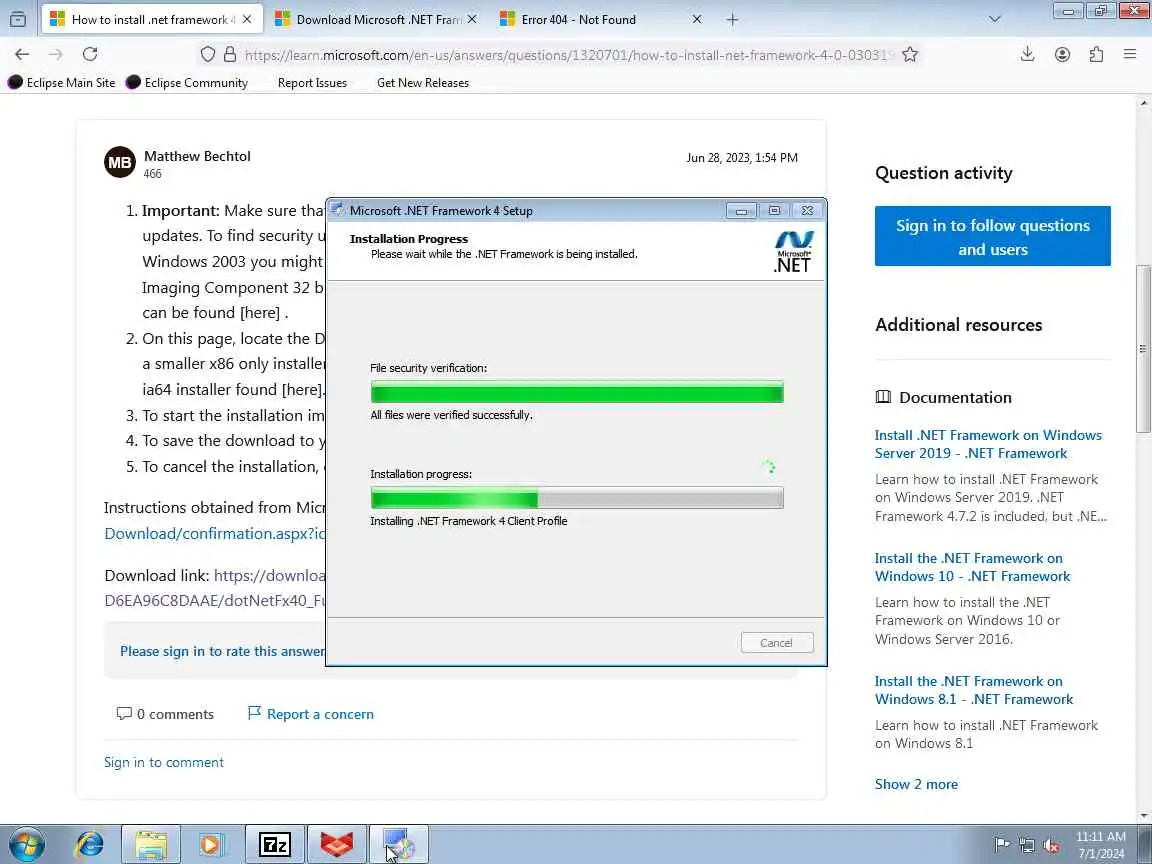Open the extensions puzzle icon
Image resolution: width=1152 pixels, height=864 pixels.
(1096, 54)
